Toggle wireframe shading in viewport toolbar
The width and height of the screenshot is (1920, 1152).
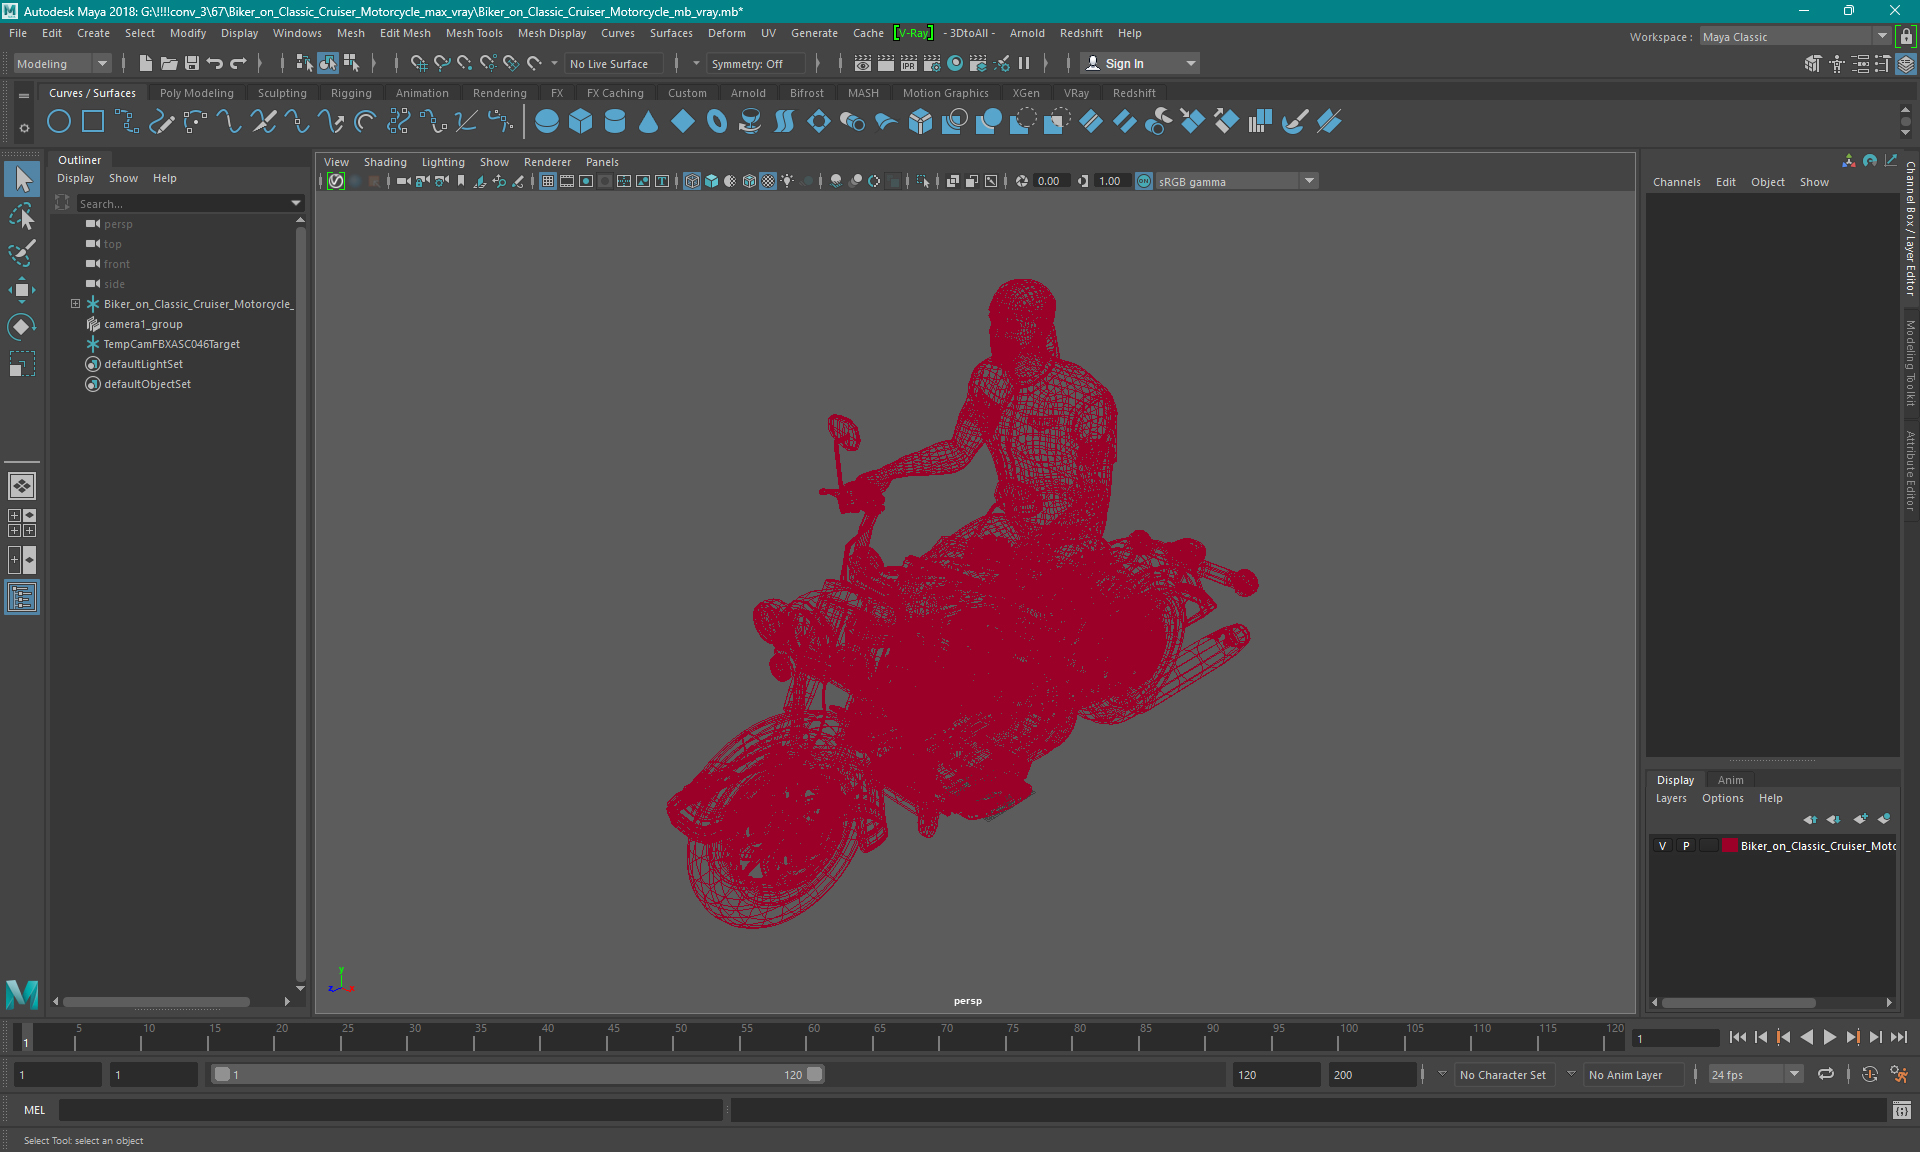(692, 181)
